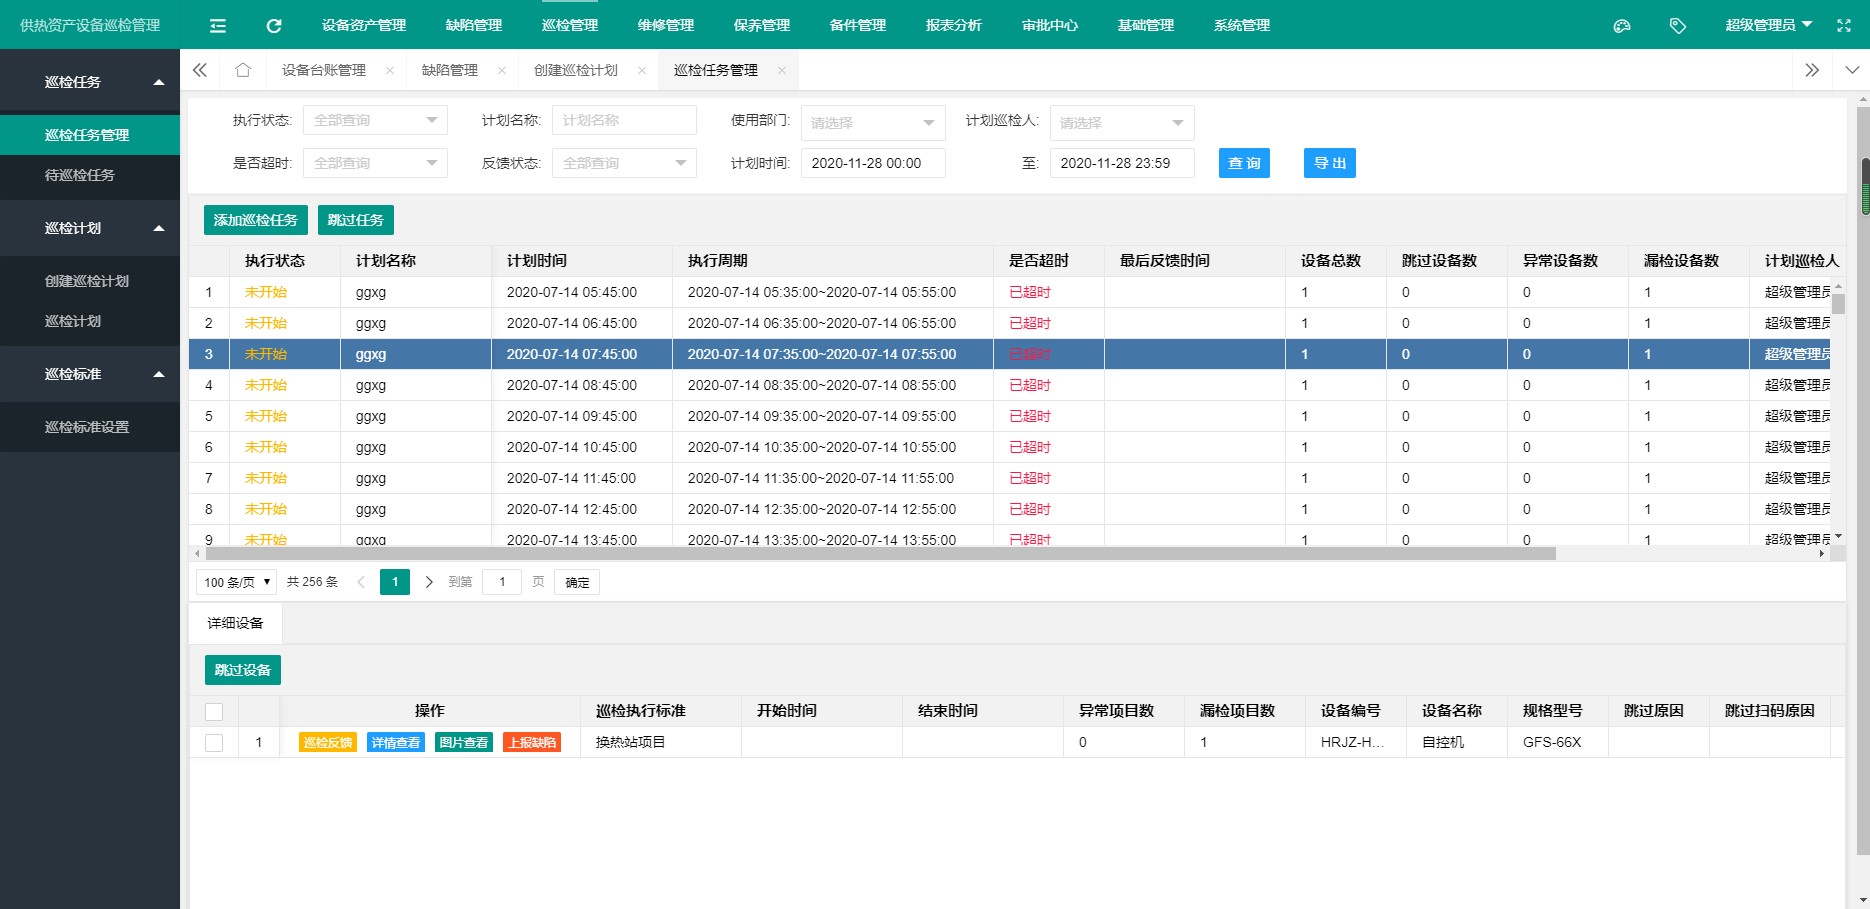Image resolution: width=1870 pixels, height=909 pixels.
Task: Go to next page arrow in pagination
Action: pyautogui.click(x=429, y=582)
